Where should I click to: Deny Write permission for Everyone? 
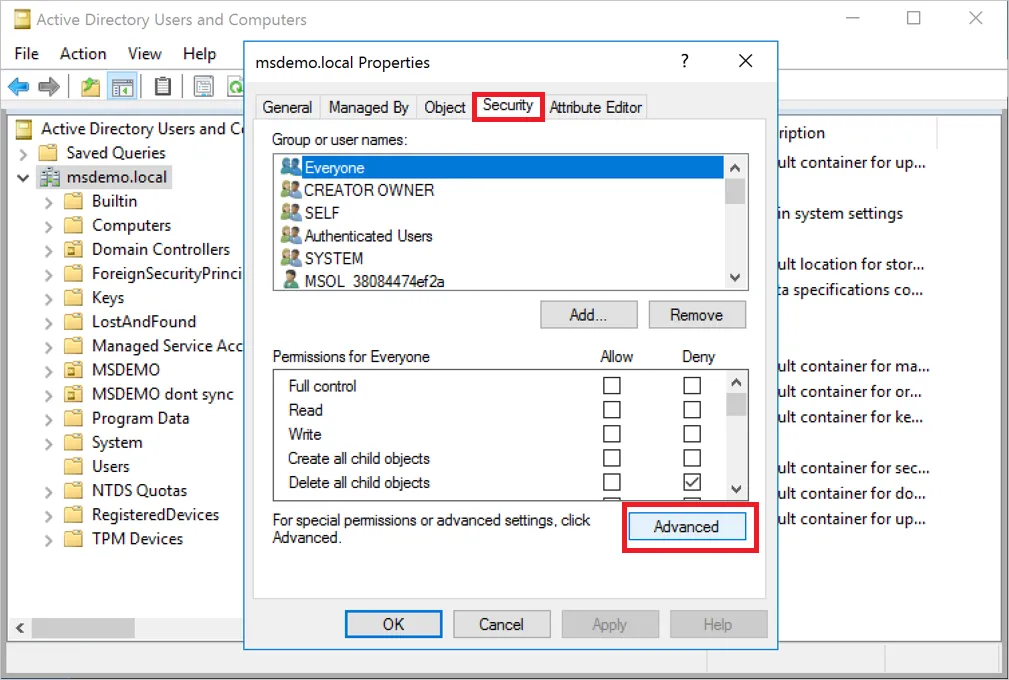(692, 434)
